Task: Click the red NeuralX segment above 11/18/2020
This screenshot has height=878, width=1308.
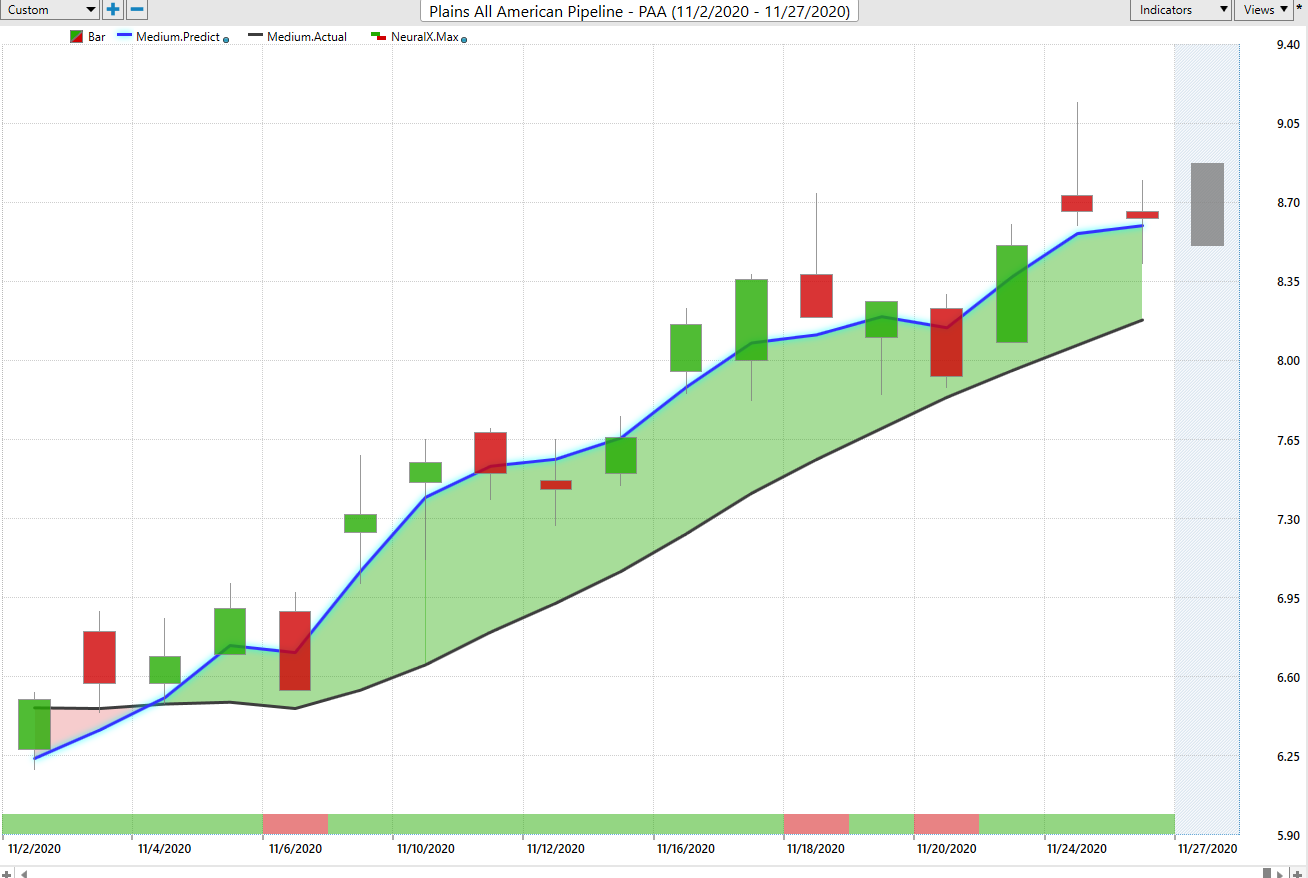Action: point(816,824)
